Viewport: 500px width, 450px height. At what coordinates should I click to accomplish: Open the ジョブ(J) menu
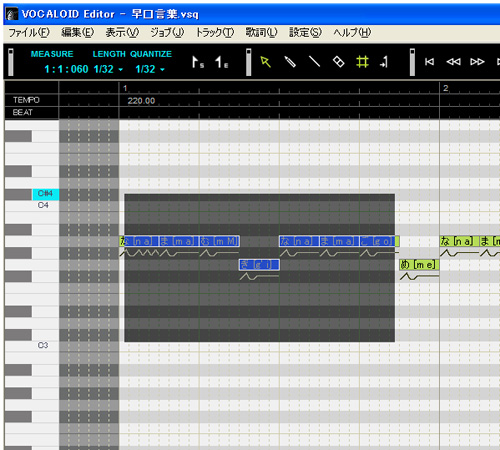(x=167, y=33)
